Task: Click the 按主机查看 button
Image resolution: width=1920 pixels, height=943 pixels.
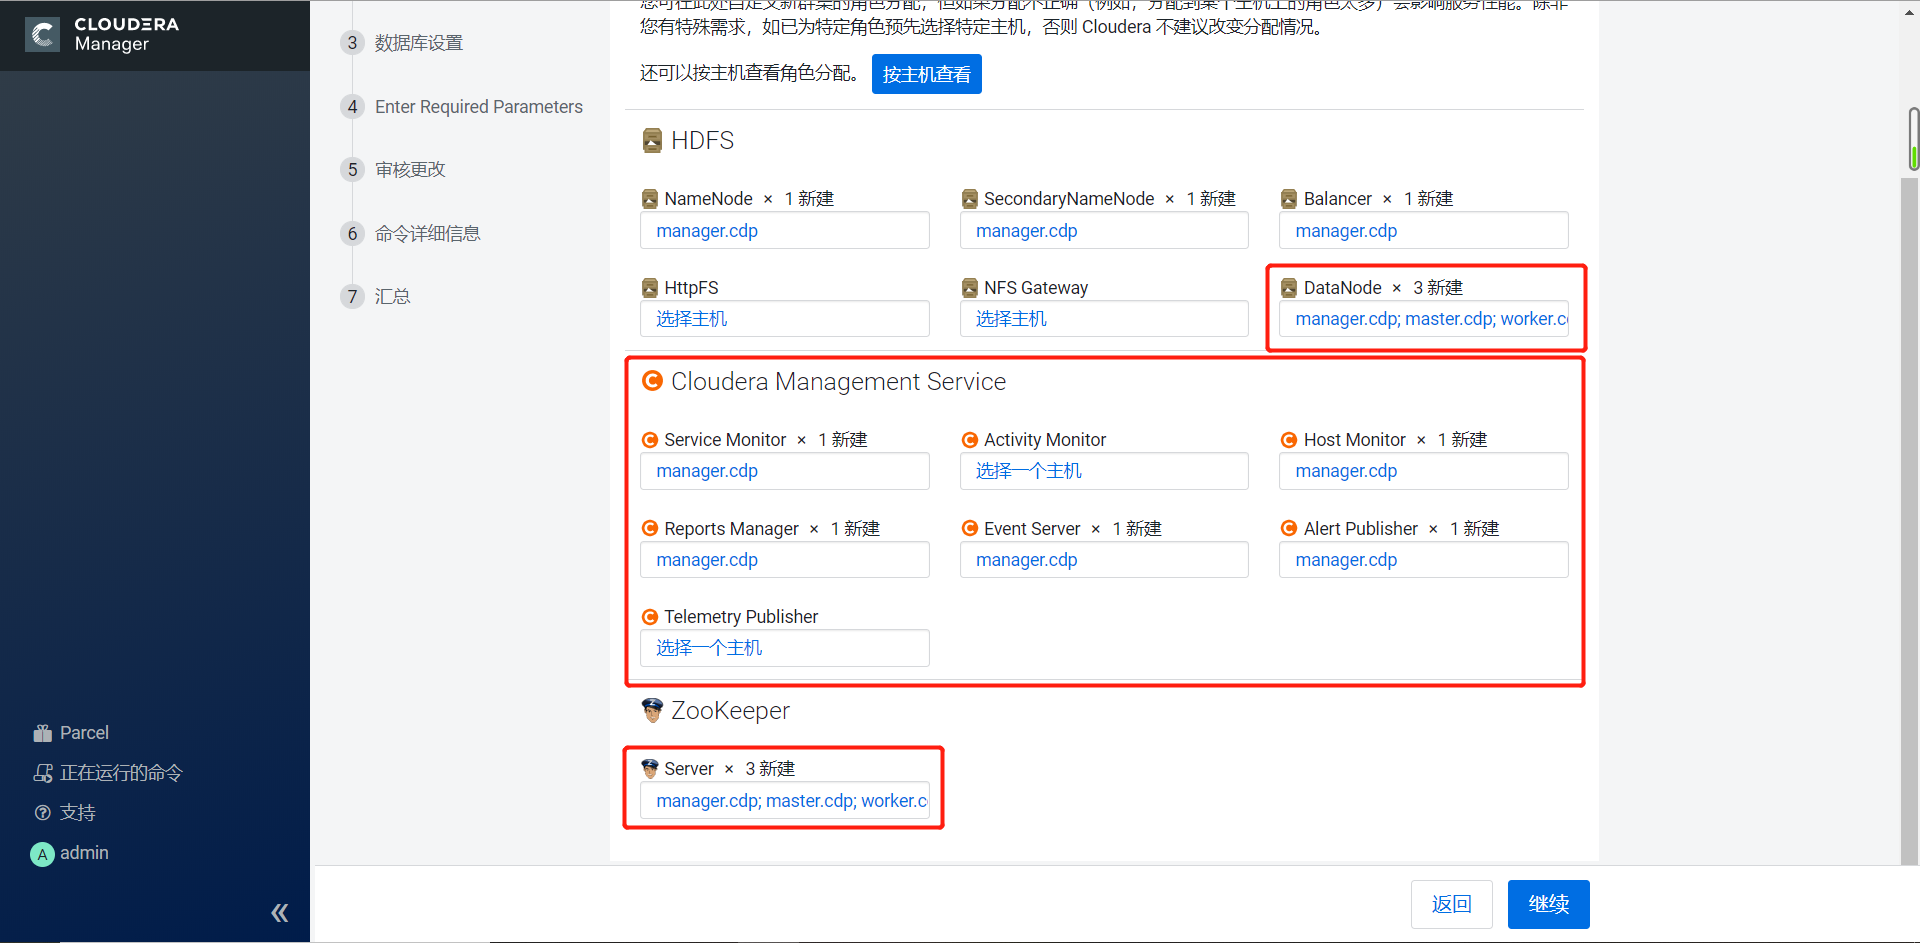Action: (926, 74)
